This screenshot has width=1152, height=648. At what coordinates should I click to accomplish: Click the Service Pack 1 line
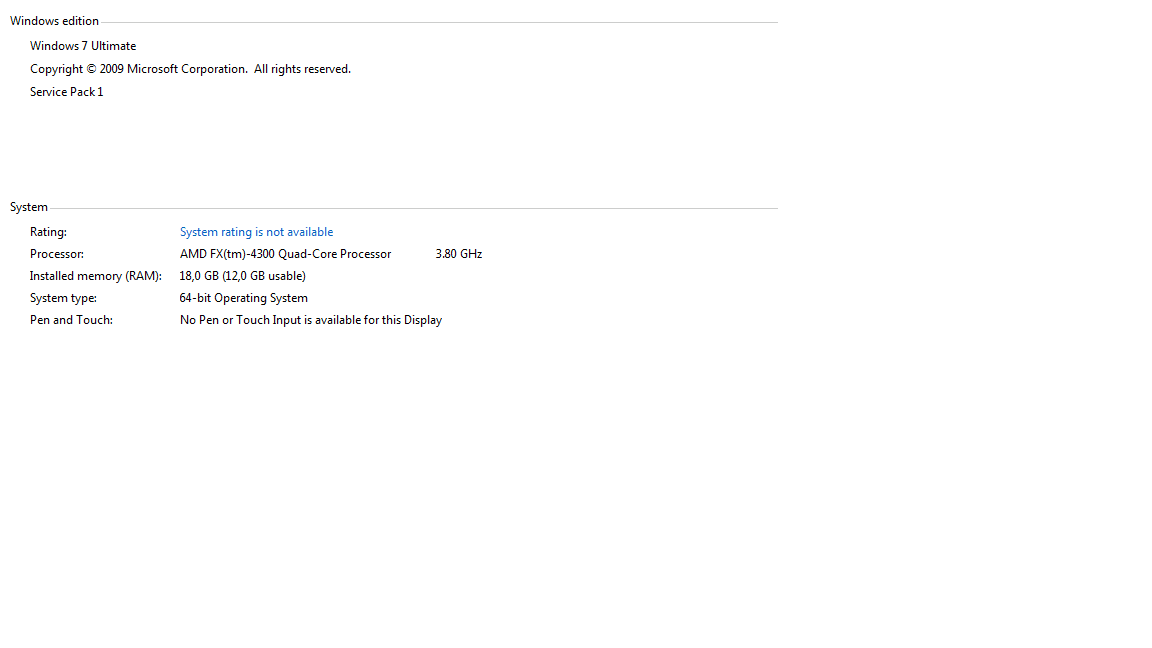pos(66,92)
